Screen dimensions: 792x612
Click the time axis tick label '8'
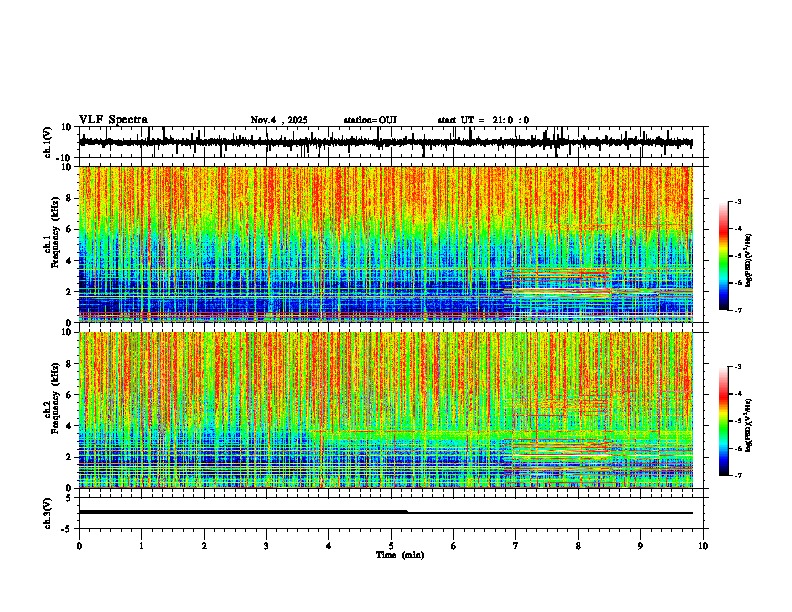coord(578,546)
